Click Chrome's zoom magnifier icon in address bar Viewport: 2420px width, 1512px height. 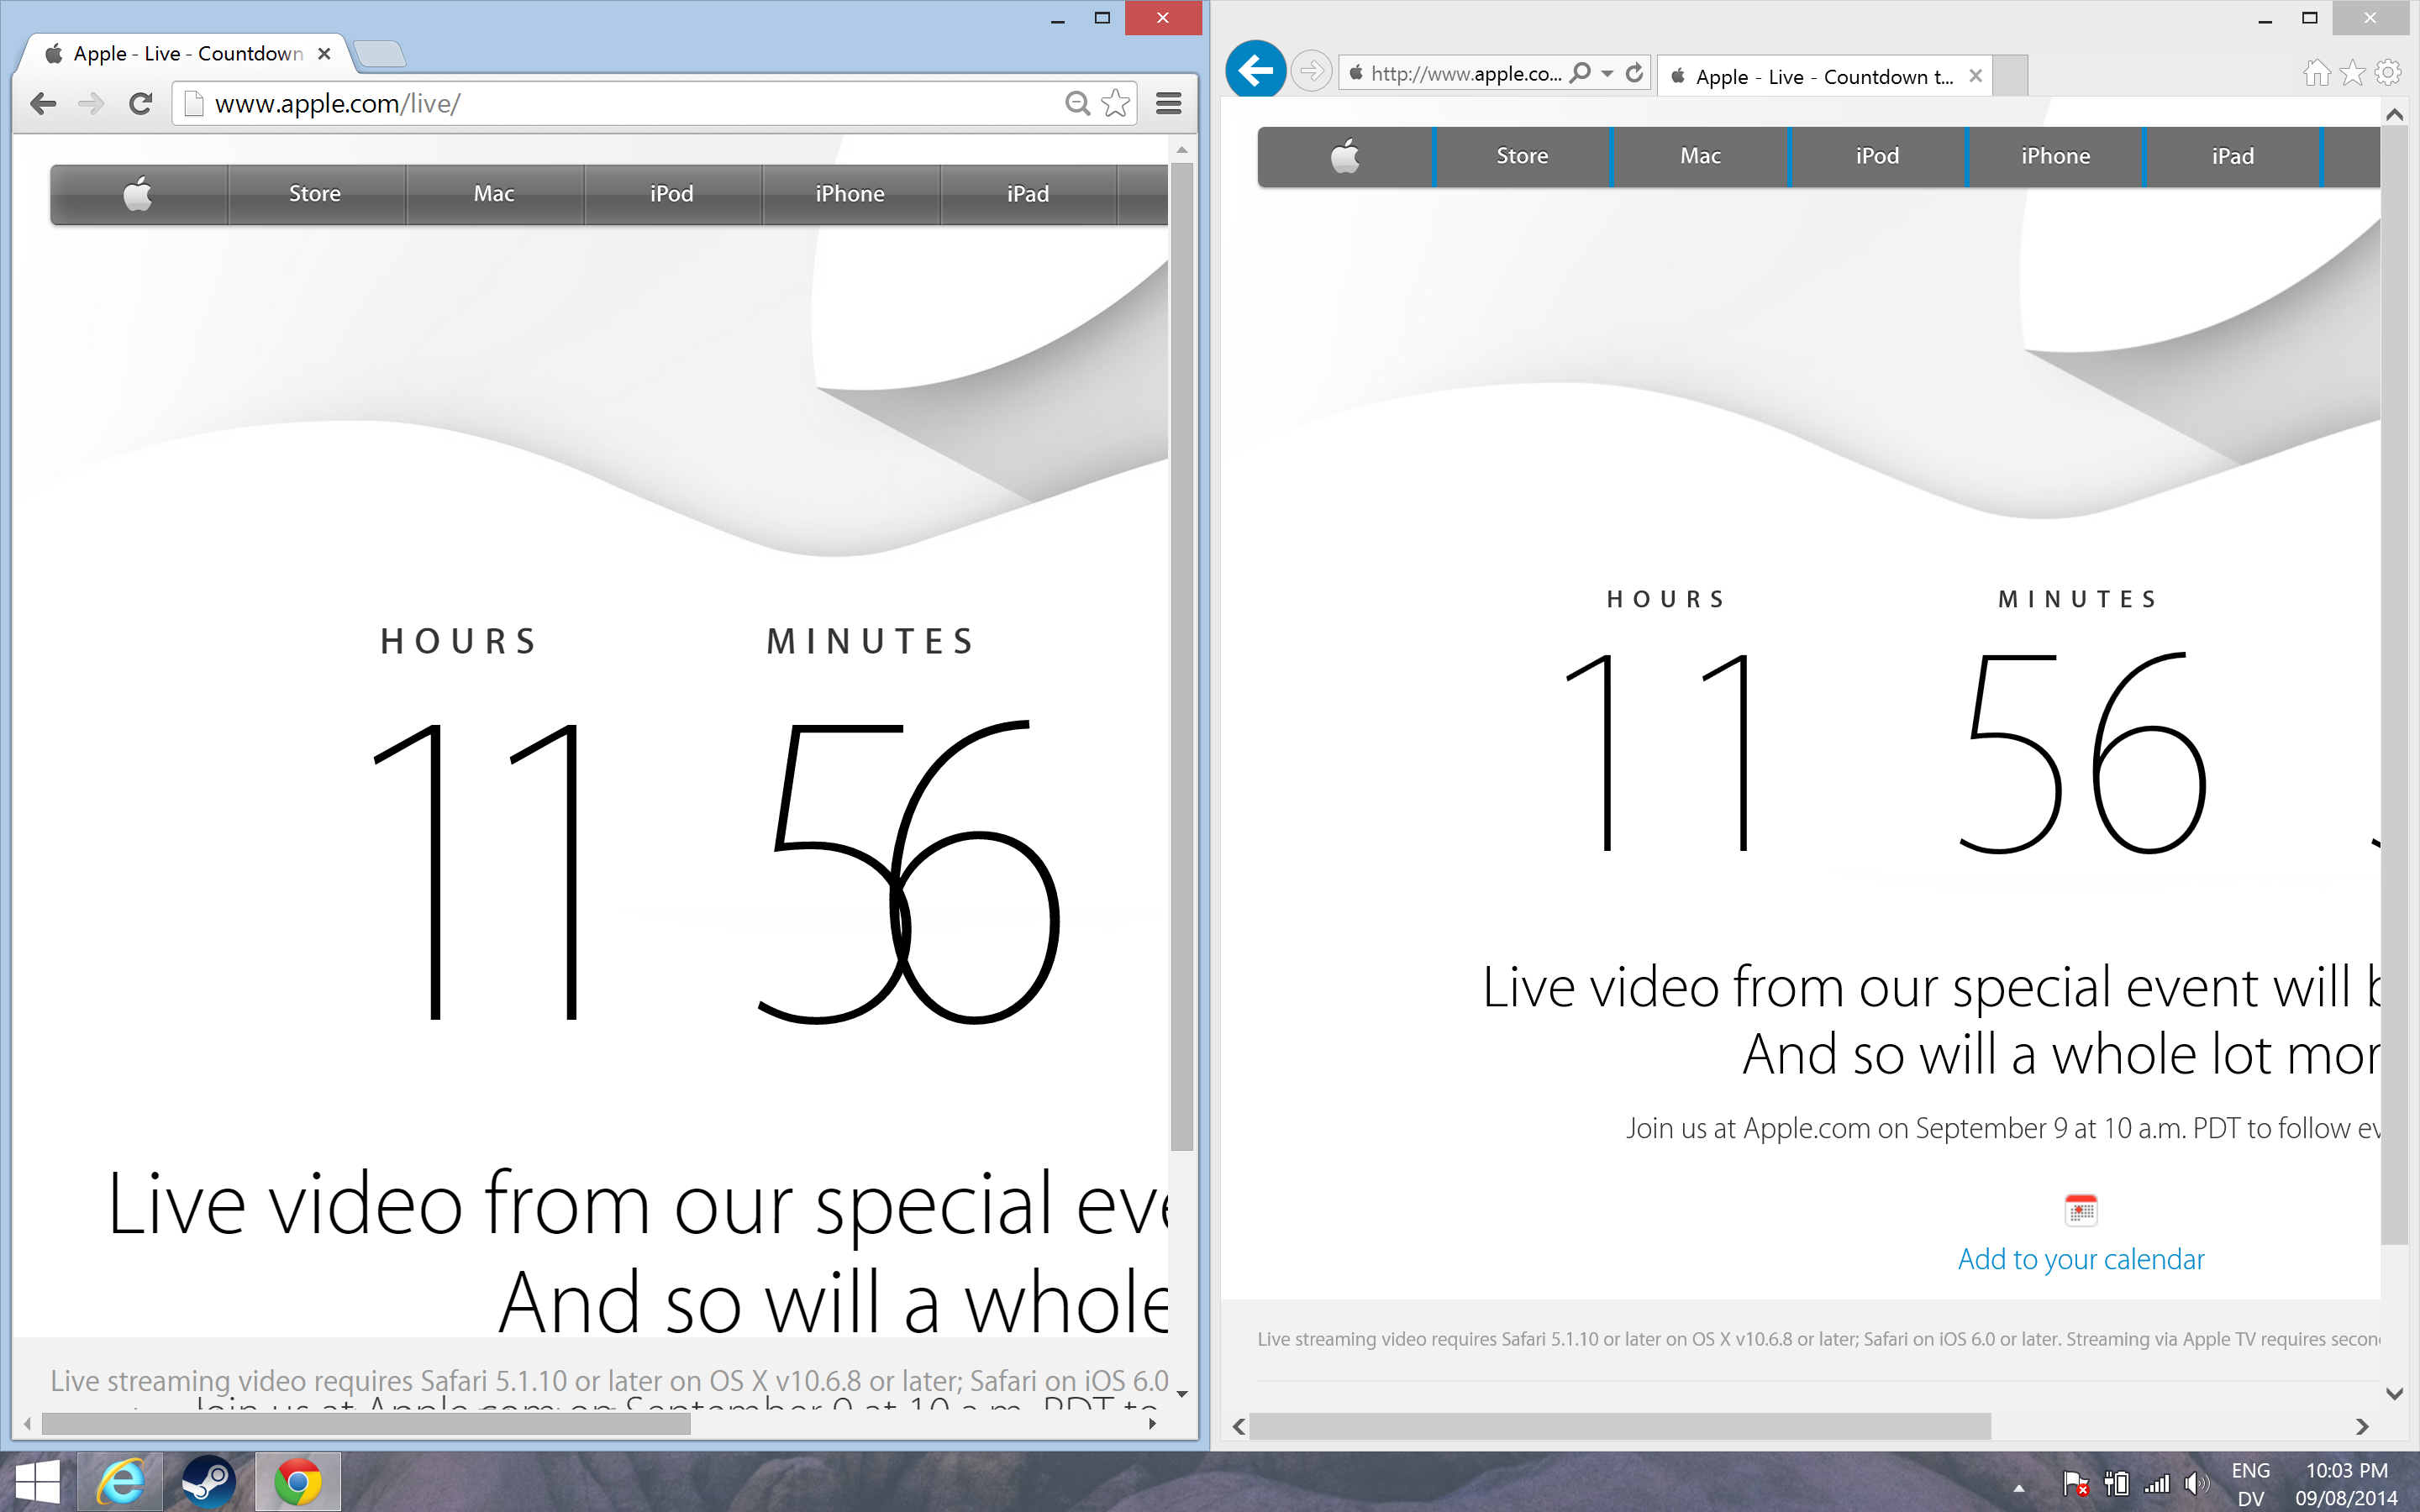[1077, 103]
